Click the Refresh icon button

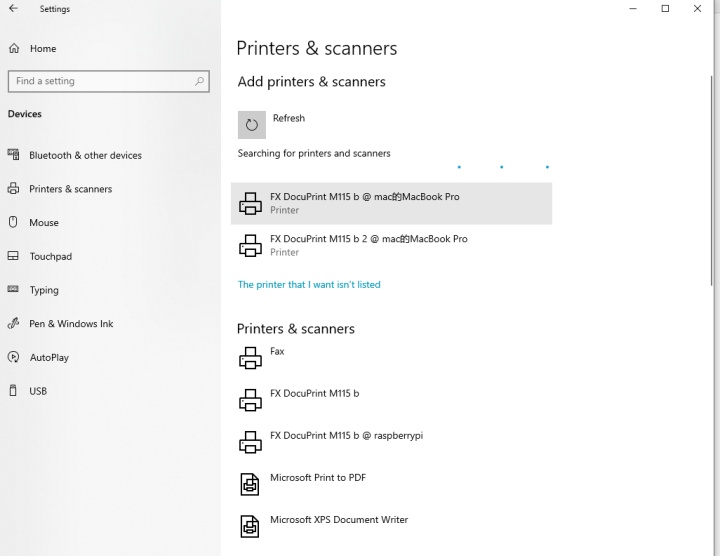click(252, 125)
